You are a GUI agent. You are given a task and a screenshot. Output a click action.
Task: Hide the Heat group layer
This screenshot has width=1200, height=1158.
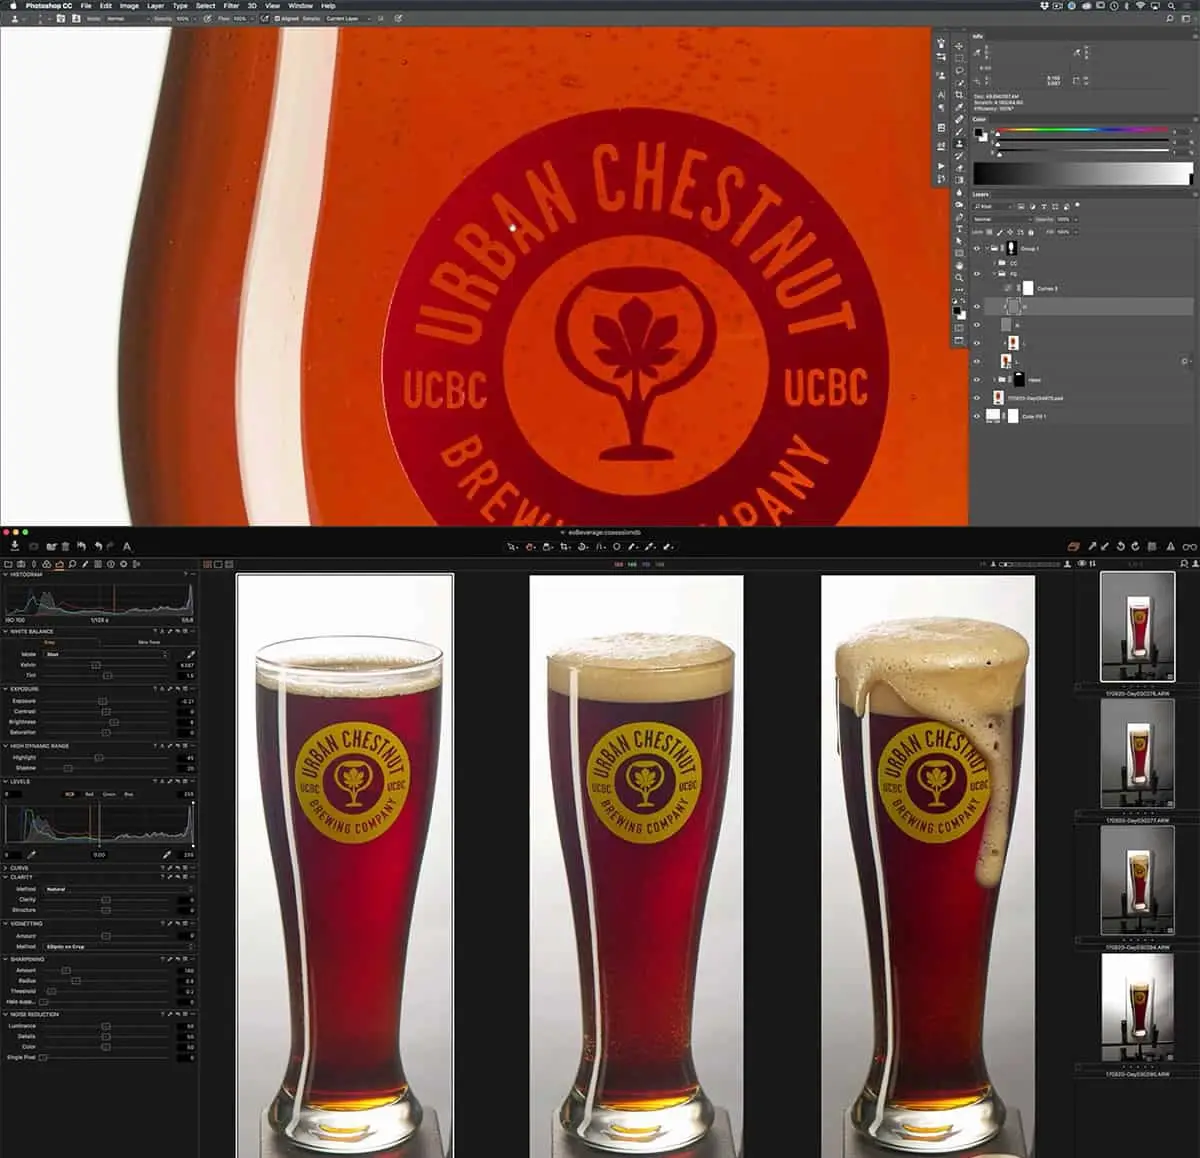(x=977, y=380)
